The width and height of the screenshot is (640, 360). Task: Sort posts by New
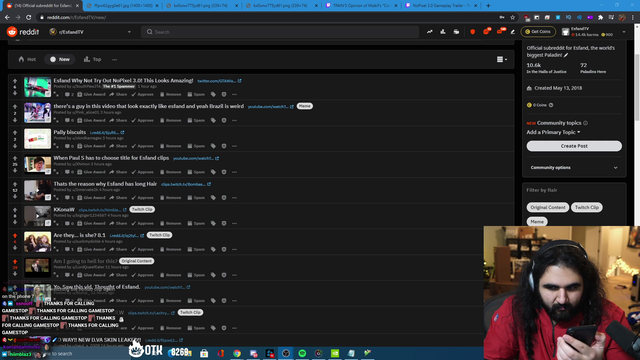[x=60, y=60]
